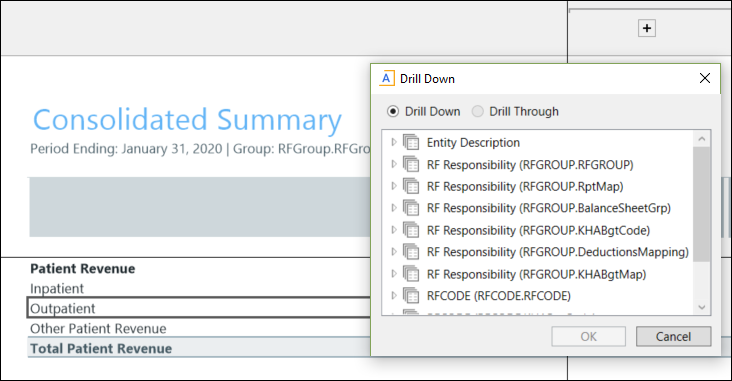The height and width of the screenshot is (381, 732).
Task: Click the Consolidated Summary title
Action: pos(187,120)
